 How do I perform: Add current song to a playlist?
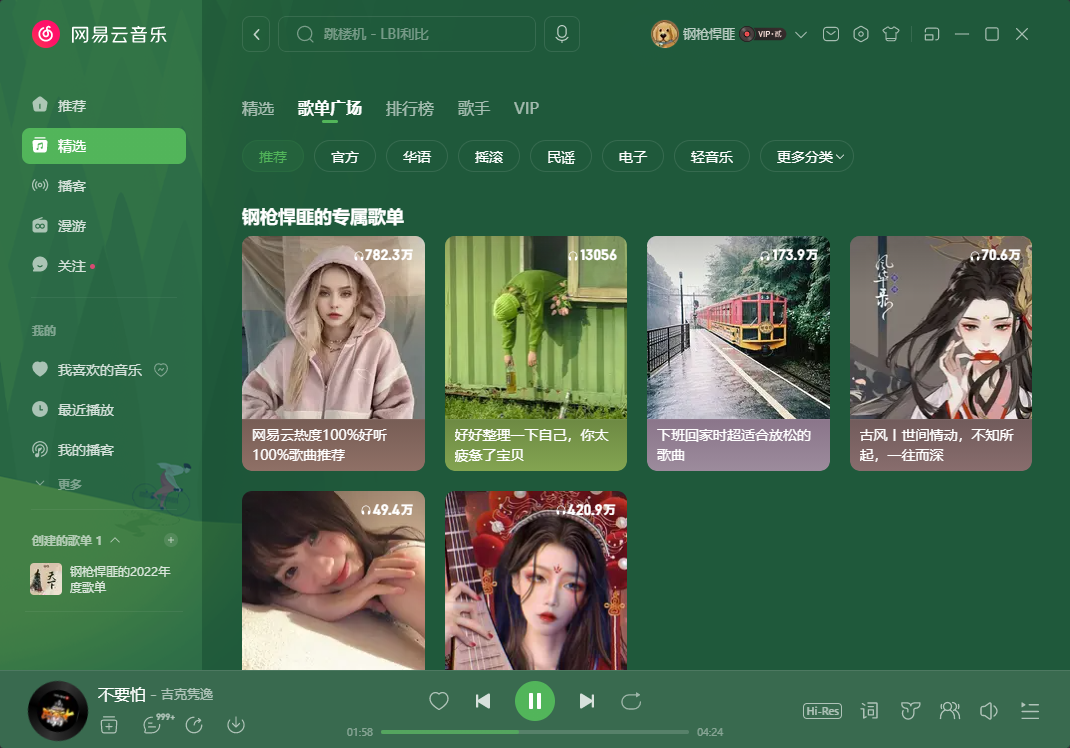tap(109, 725)
